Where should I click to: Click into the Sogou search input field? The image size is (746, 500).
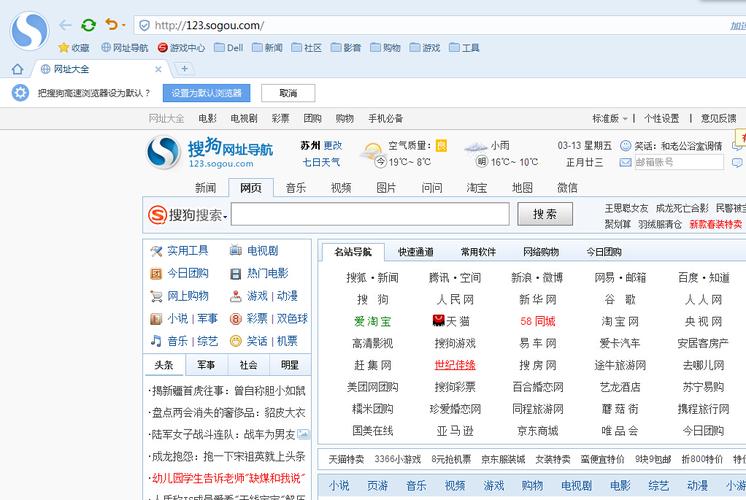[370, 214]
